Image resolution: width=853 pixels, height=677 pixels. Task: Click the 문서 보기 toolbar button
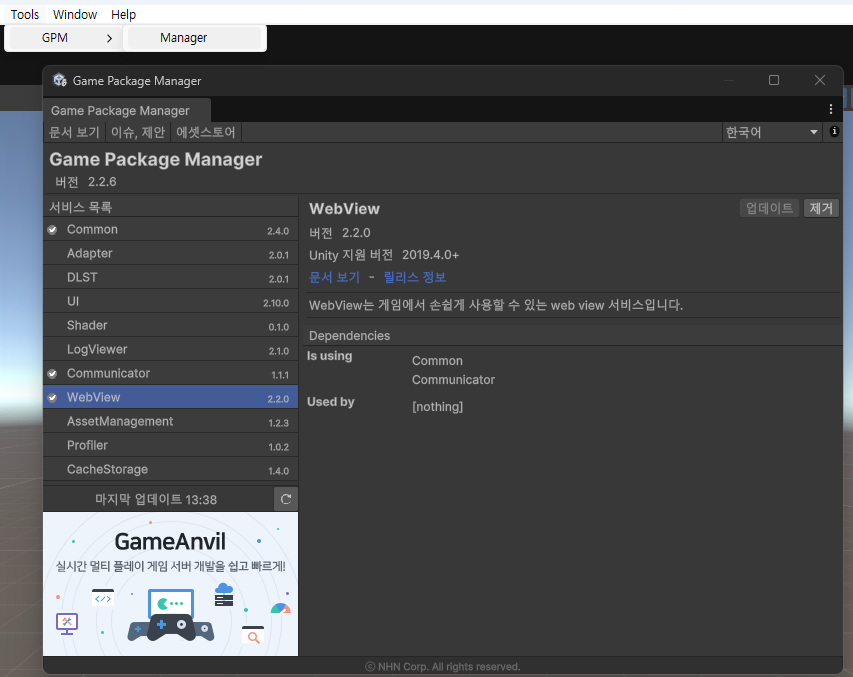pos(74,132)
